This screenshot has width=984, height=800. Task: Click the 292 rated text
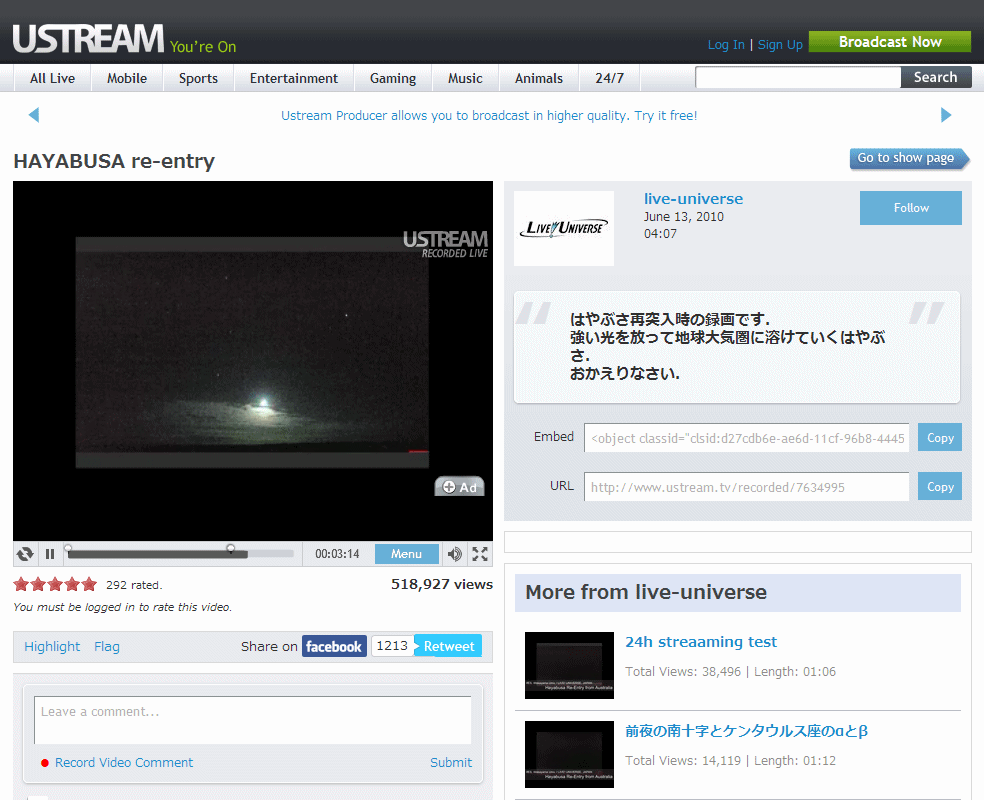(x=134, y=585)
